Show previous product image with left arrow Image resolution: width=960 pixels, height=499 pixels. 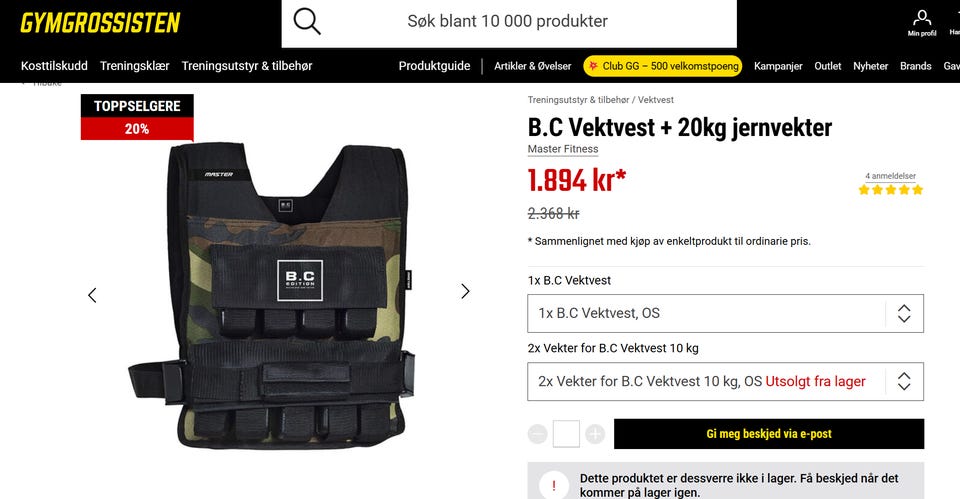coord(92,295)
